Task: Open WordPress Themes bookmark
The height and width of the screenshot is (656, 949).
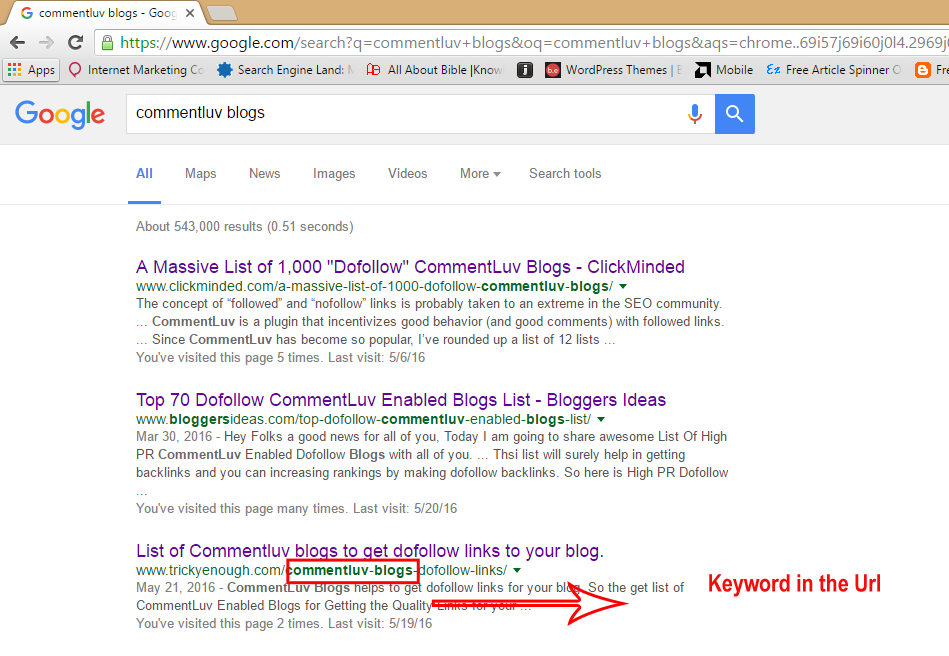Action: pyautogui.click(x=614, y=70)
